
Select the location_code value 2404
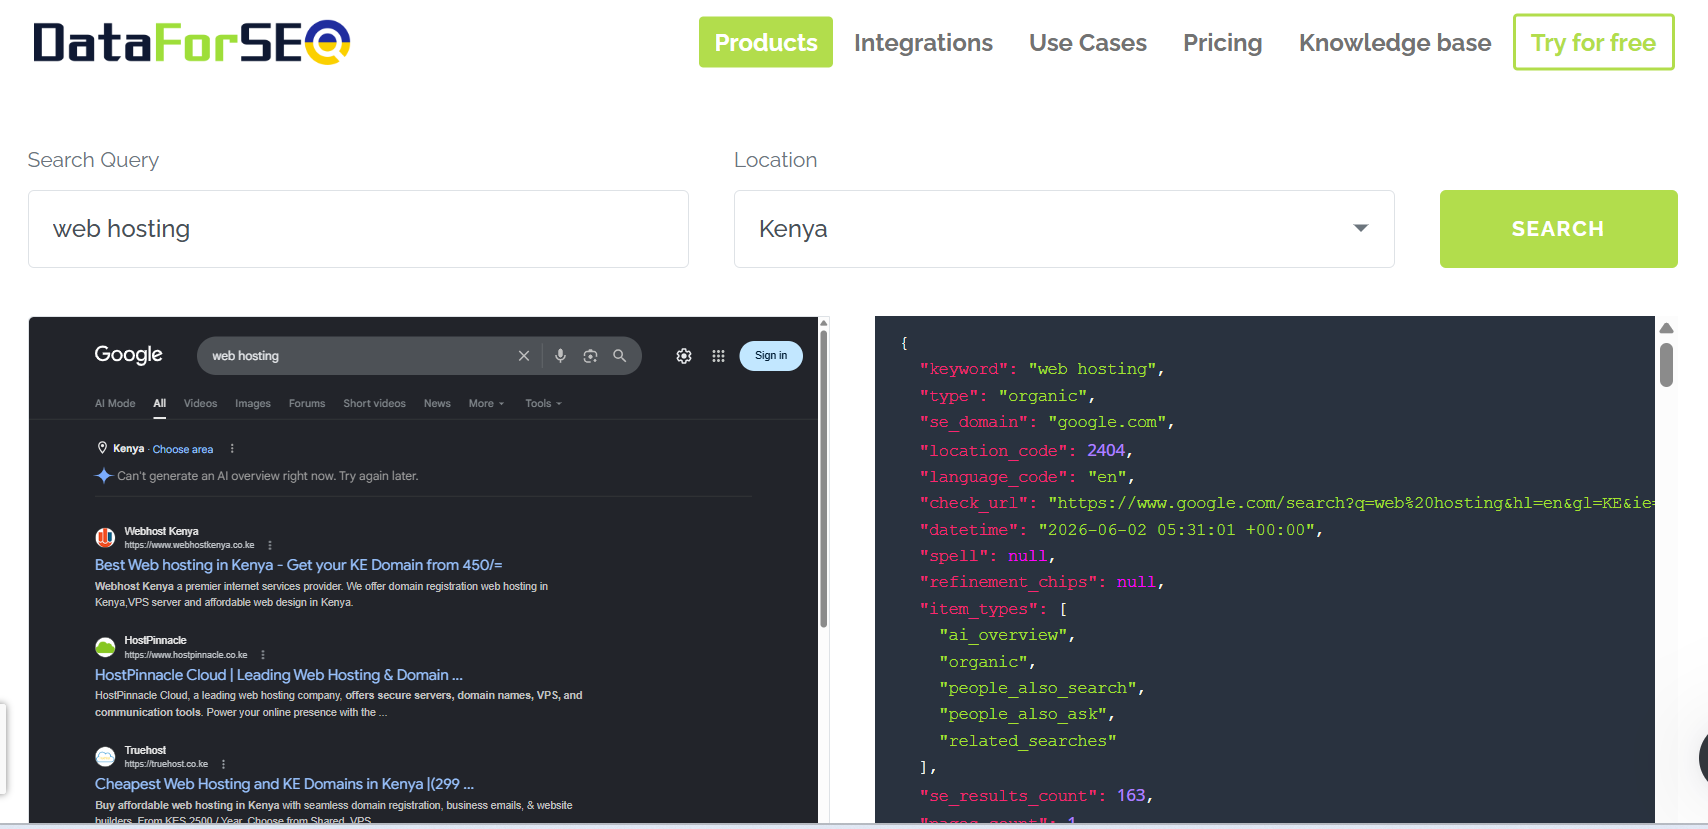click(x=1106, y=450)
